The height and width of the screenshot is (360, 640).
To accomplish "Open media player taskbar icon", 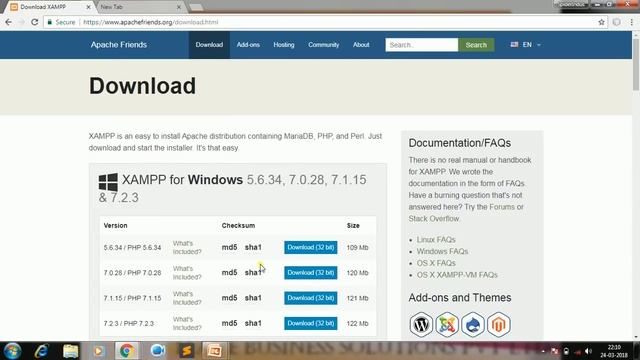I will 98,351.
